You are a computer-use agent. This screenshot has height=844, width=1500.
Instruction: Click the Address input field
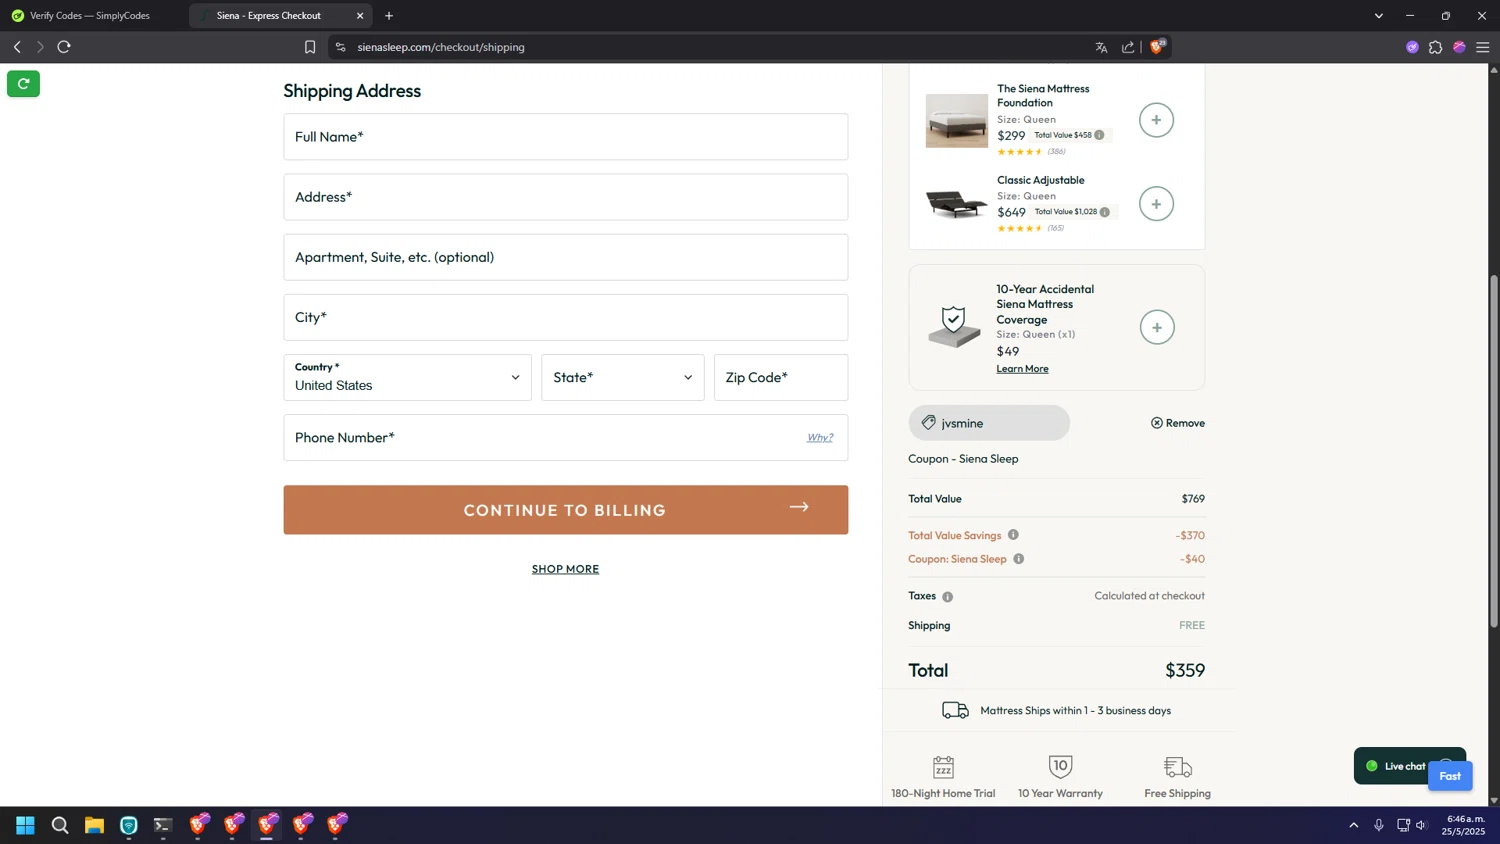tap(566, 197)
